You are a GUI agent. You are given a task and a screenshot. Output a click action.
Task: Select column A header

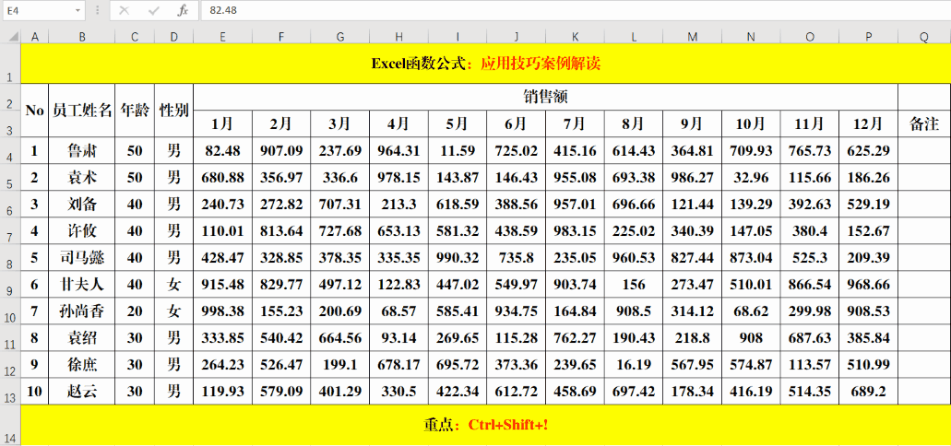pos(35,37)
